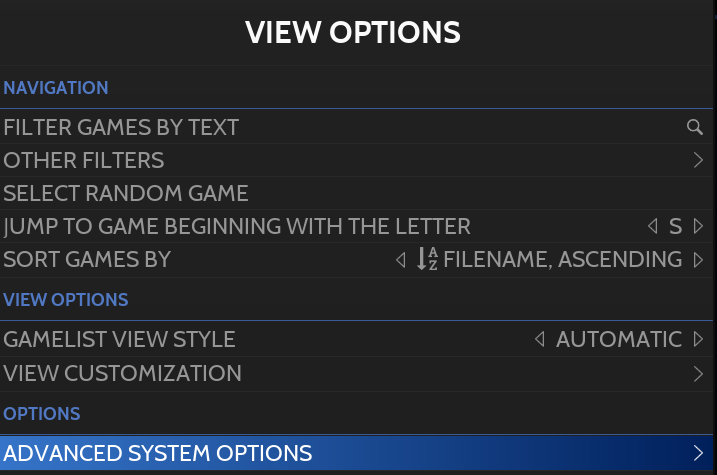Image resolution: width=717 pixels, height=475 pixels.
Task: Click right arrow after Automatic view style
Action: [698, 340]
